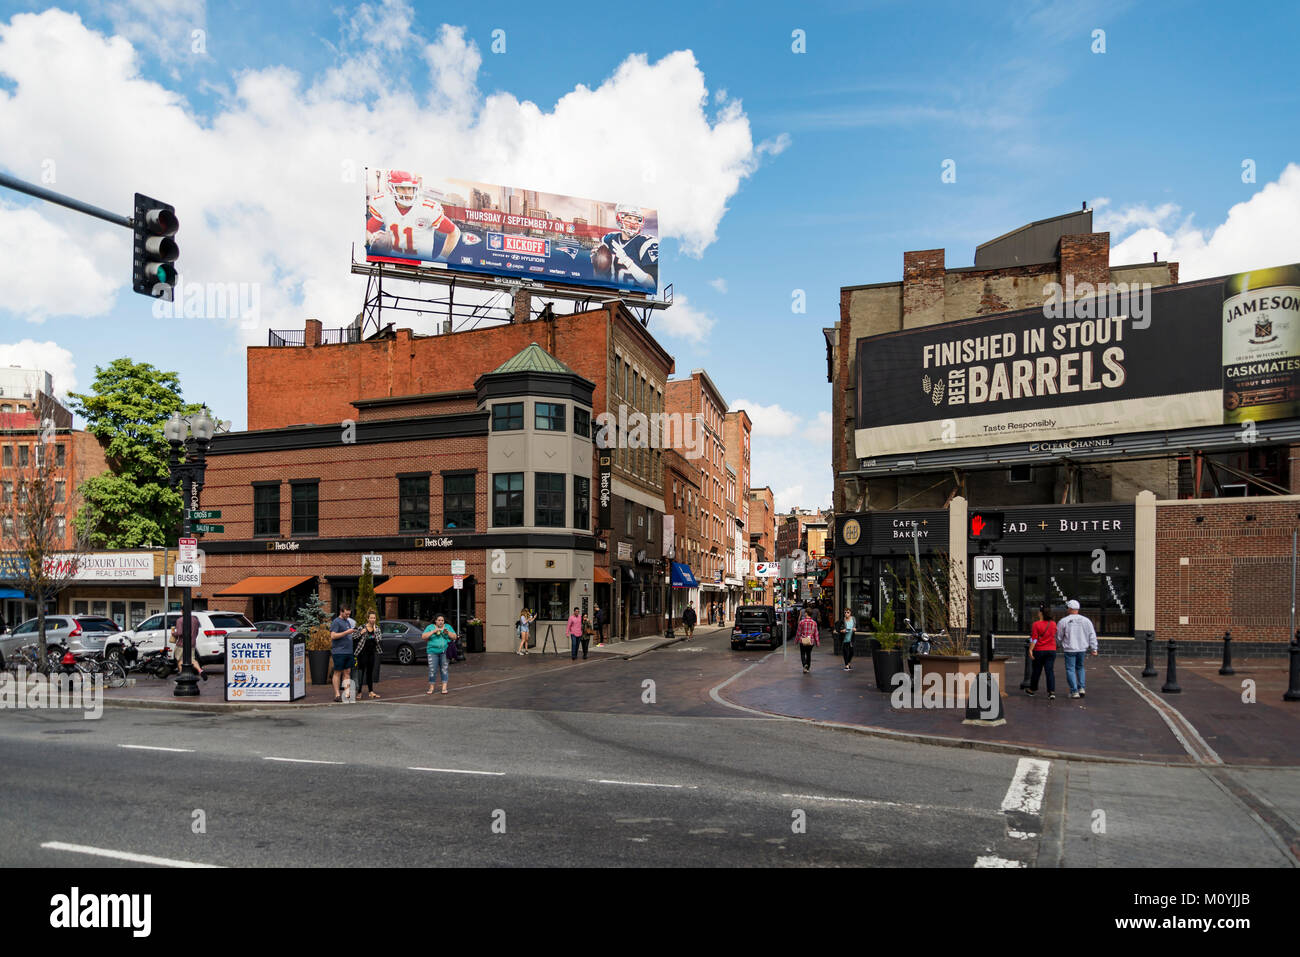Screen dimensions: 1300x957
Task: Click the "BARRELS" word on the billboard
Action: [1046, 376]
